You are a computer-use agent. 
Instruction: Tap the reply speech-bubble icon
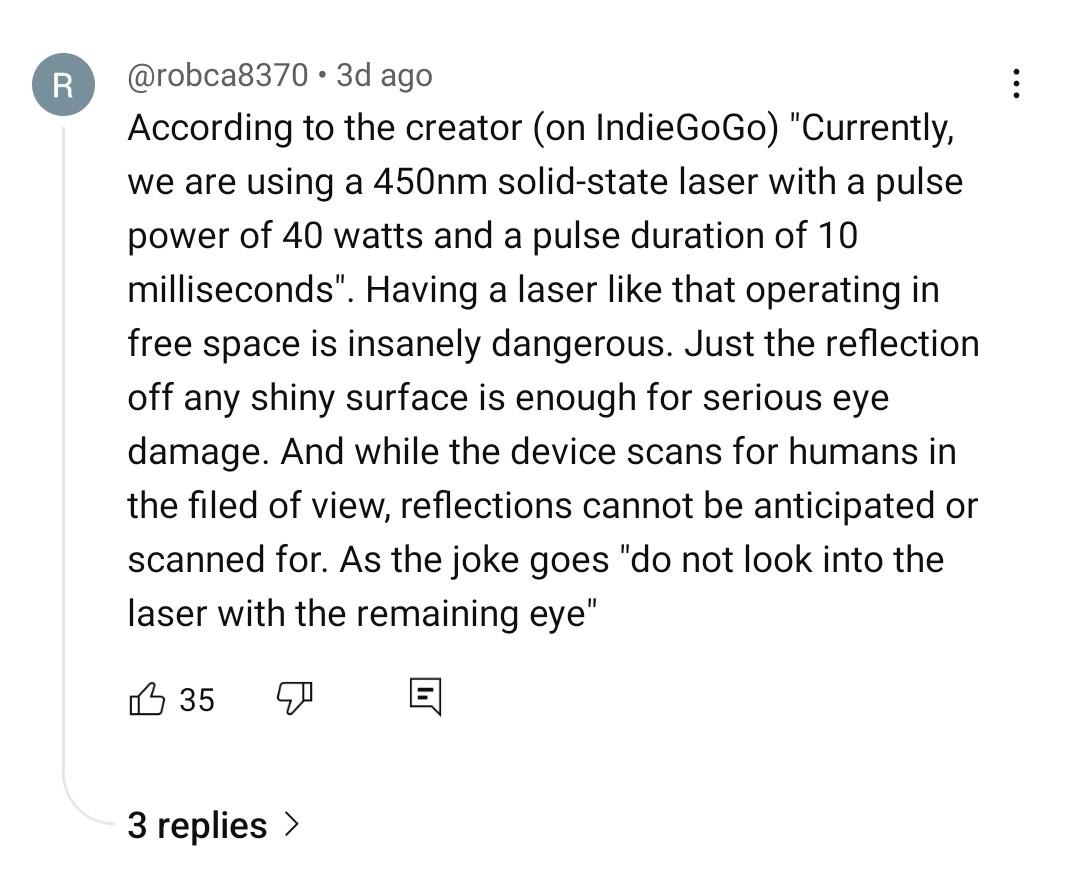click(426, 697)
